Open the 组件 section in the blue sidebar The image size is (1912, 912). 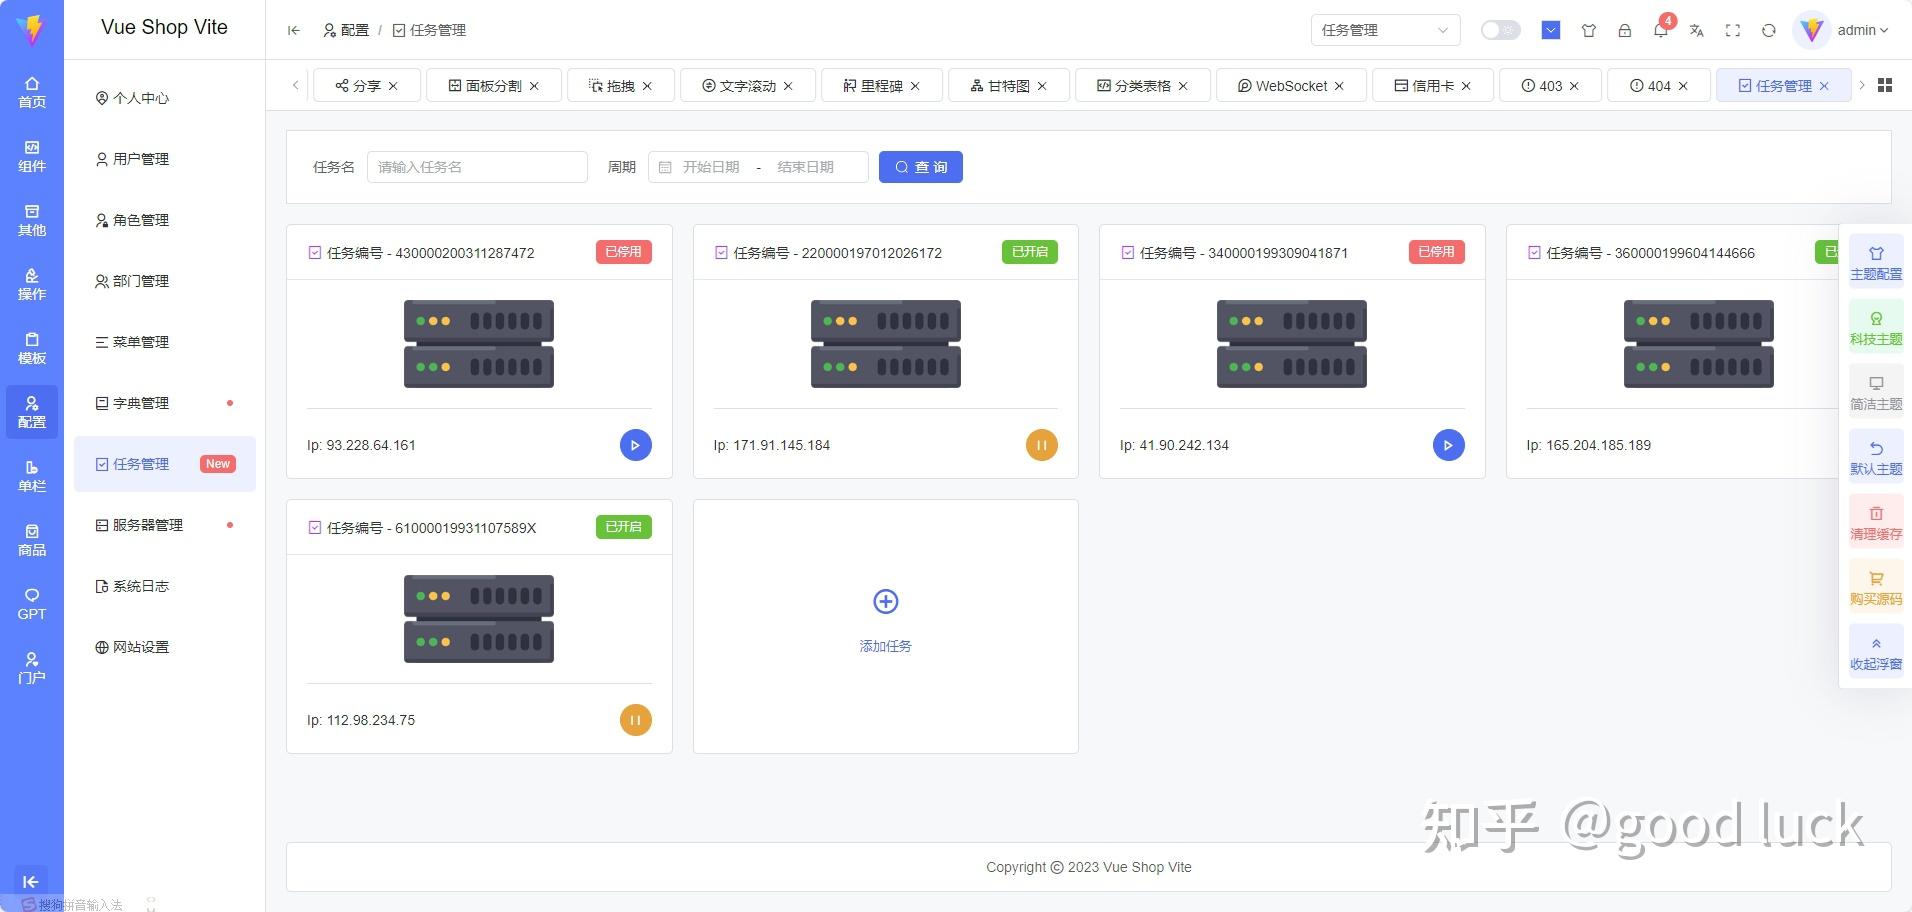pos(32,156)
